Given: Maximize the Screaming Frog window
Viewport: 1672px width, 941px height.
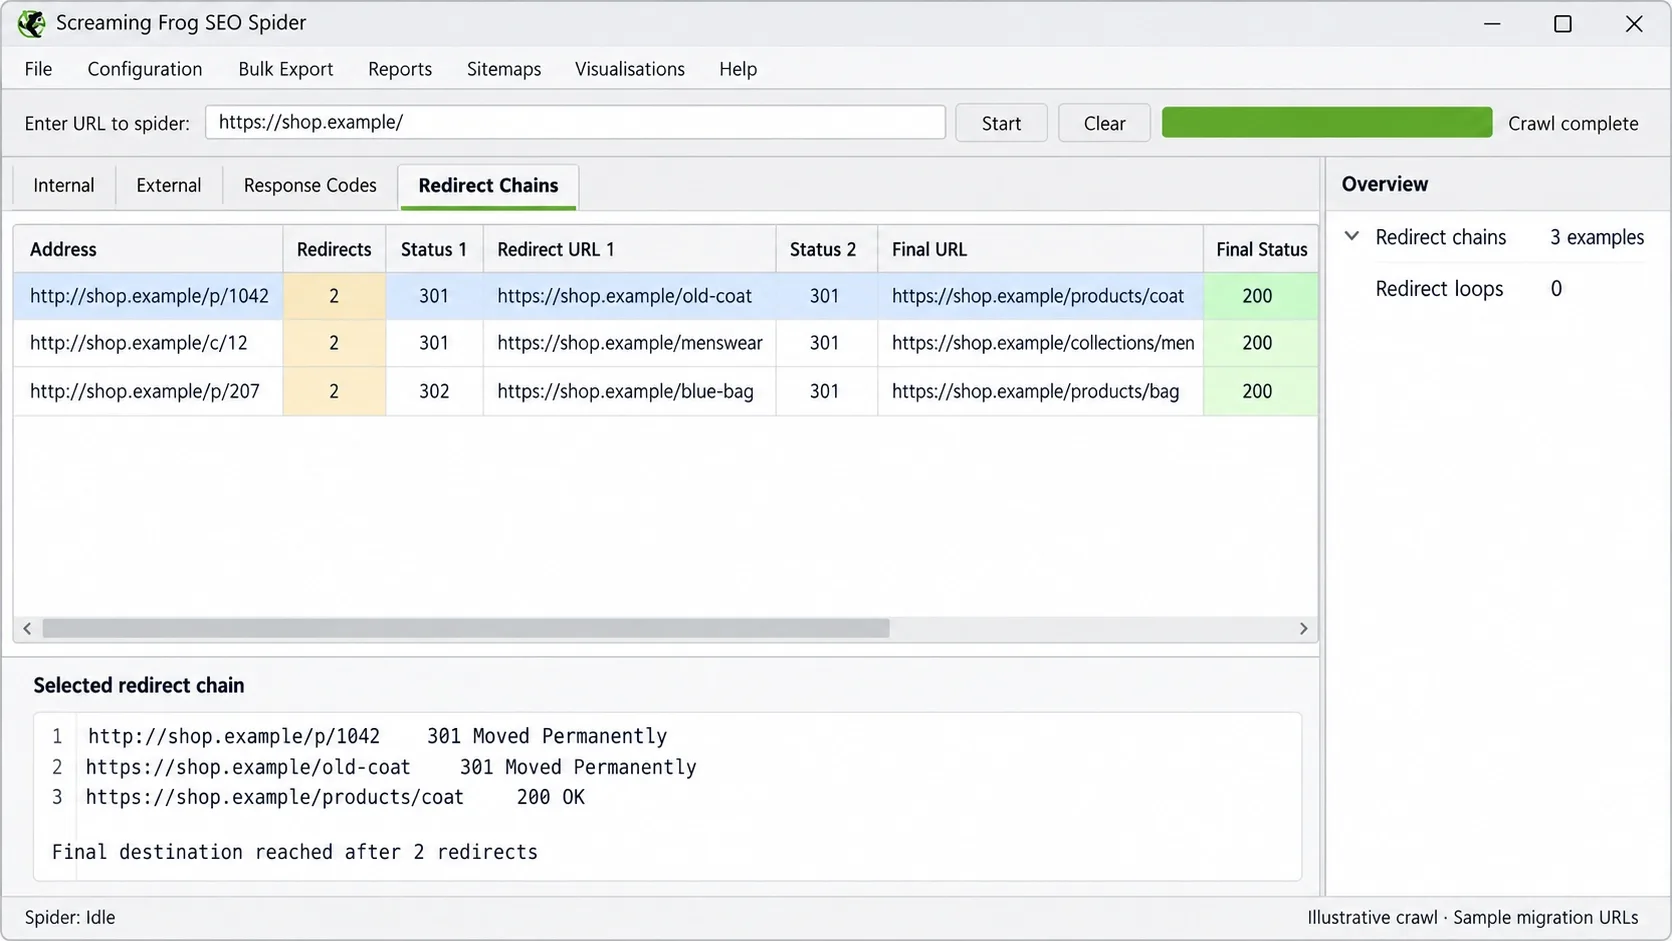Looking at the screenshot, I should (x=1563, y=23).
